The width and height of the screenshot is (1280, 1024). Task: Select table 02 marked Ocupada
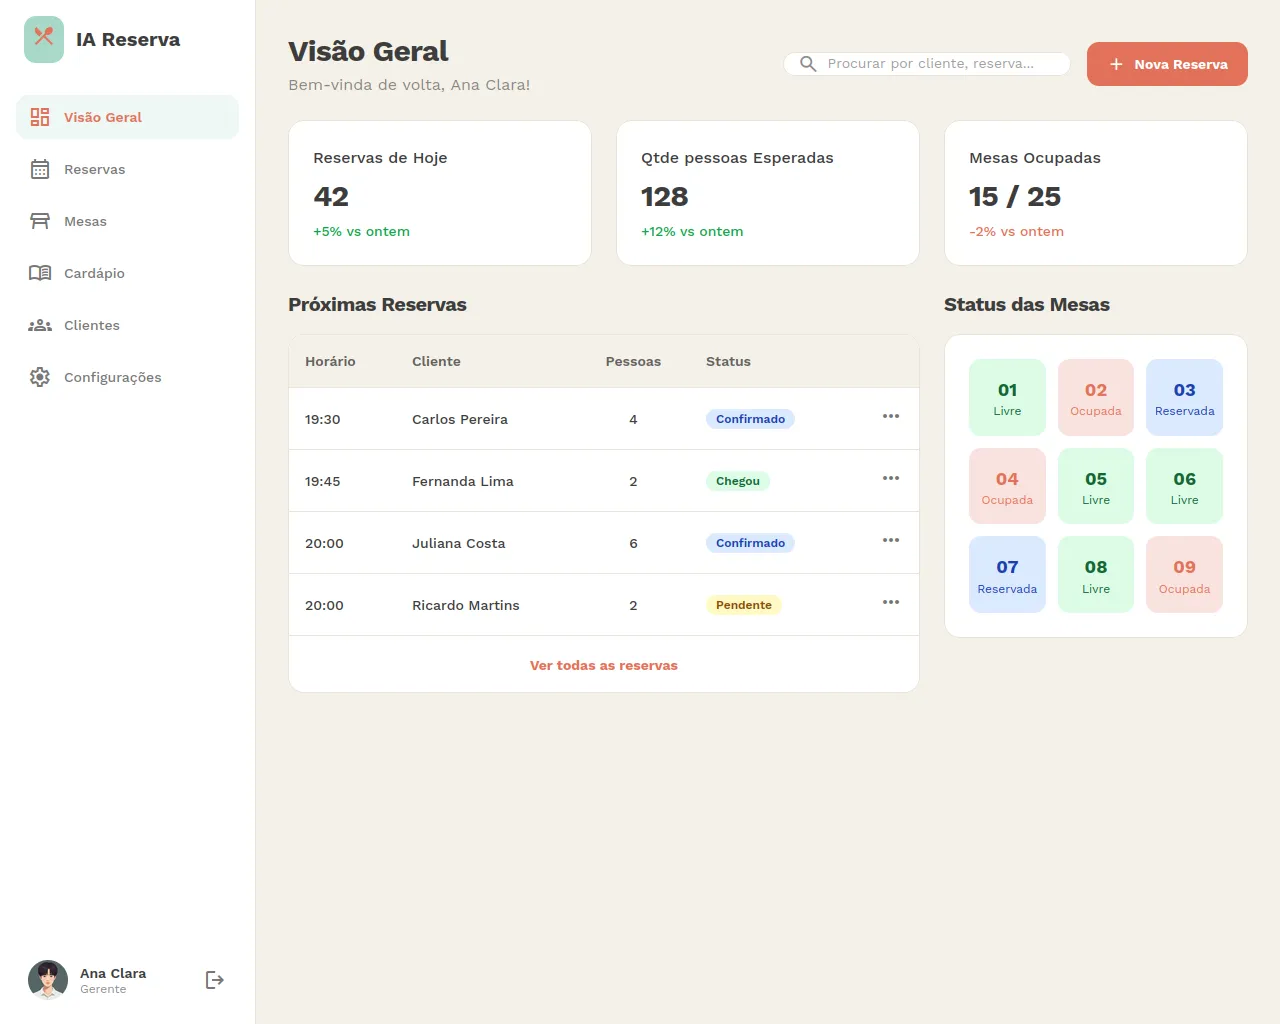pyautogui.click(x=1095, y=397)
